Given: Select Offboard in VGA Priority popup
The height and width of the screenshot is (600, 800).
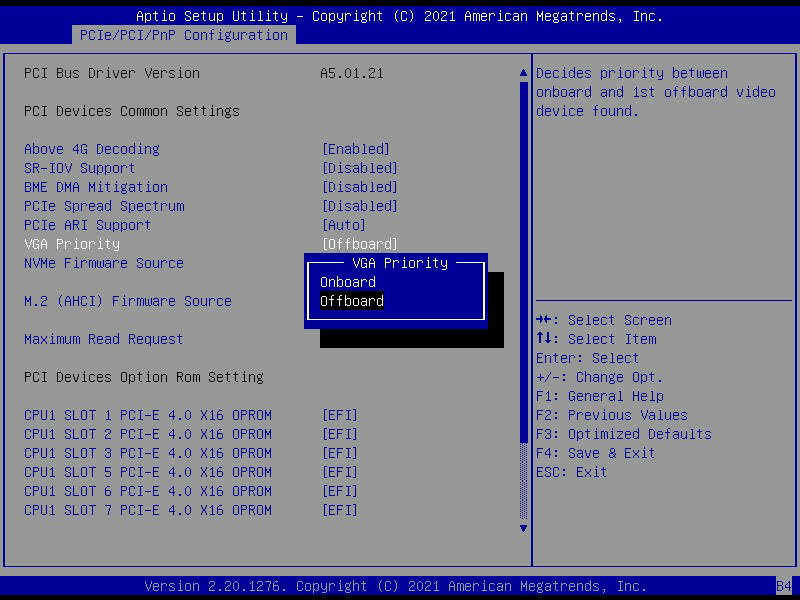Looking at the screenshot, I should pos(352,301).
